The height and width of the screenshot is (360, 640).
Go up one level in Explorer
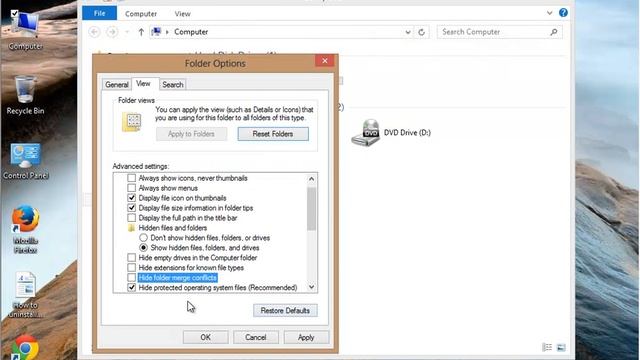[x=141, y=32]
